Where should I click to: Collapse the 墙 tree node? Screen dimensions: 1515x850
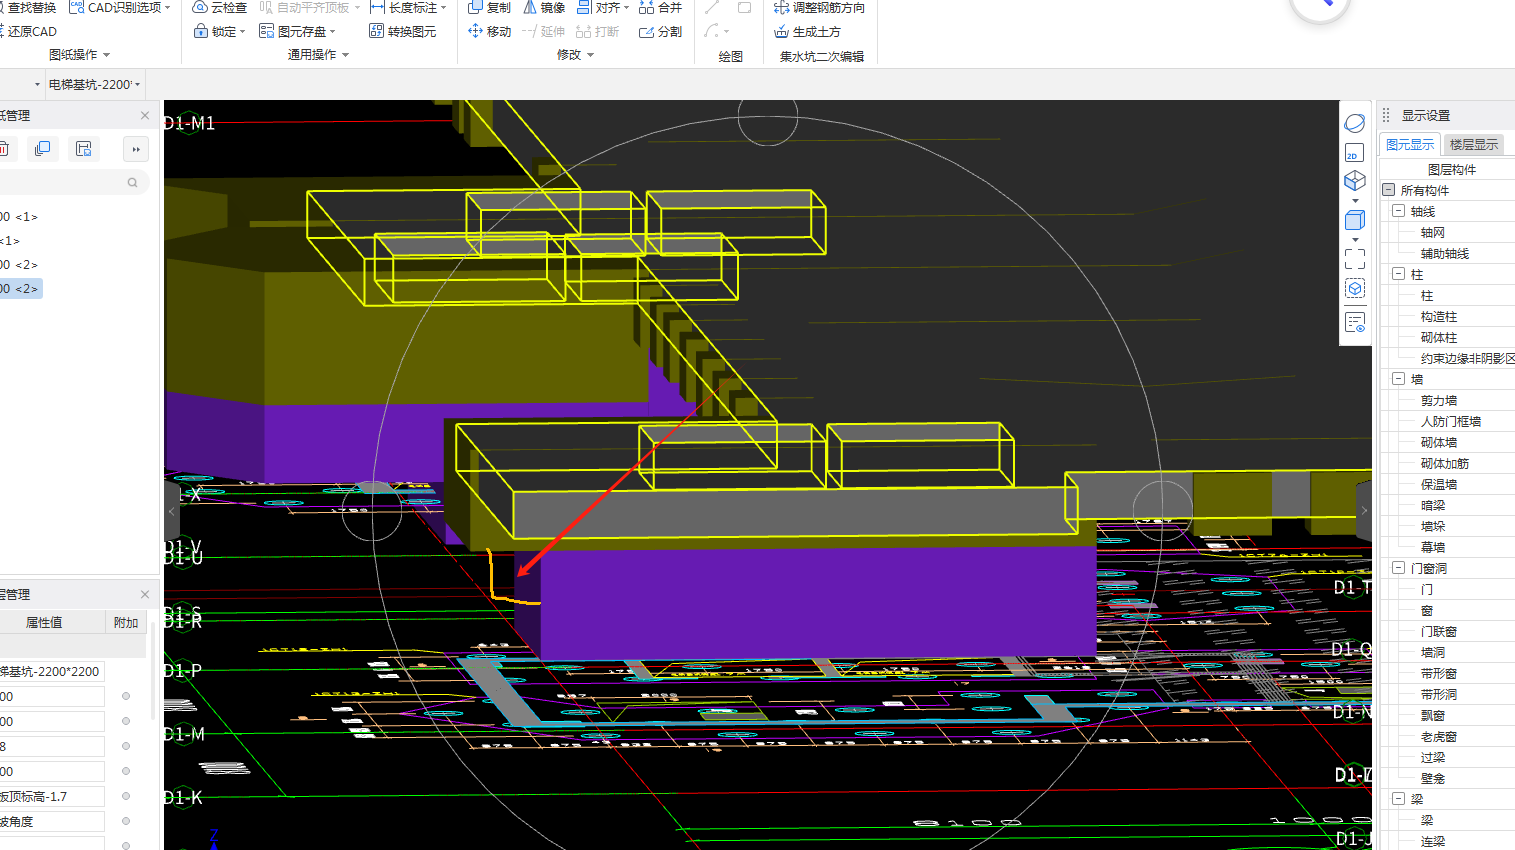click(1399, 379)
